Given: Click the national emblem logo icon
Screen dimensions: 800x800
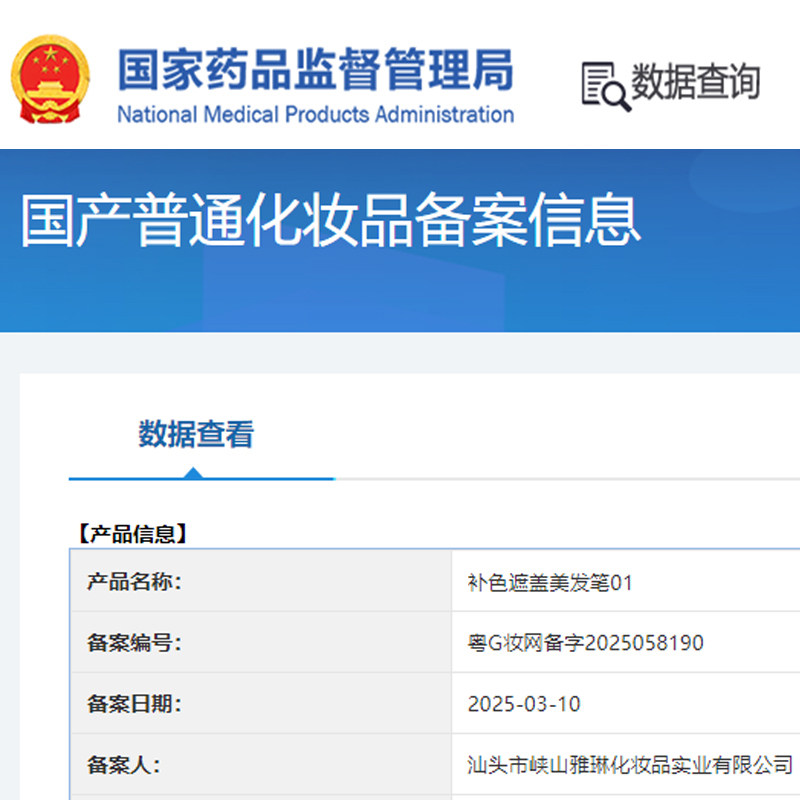Looking at the screenshot, I should click(52, 78).
